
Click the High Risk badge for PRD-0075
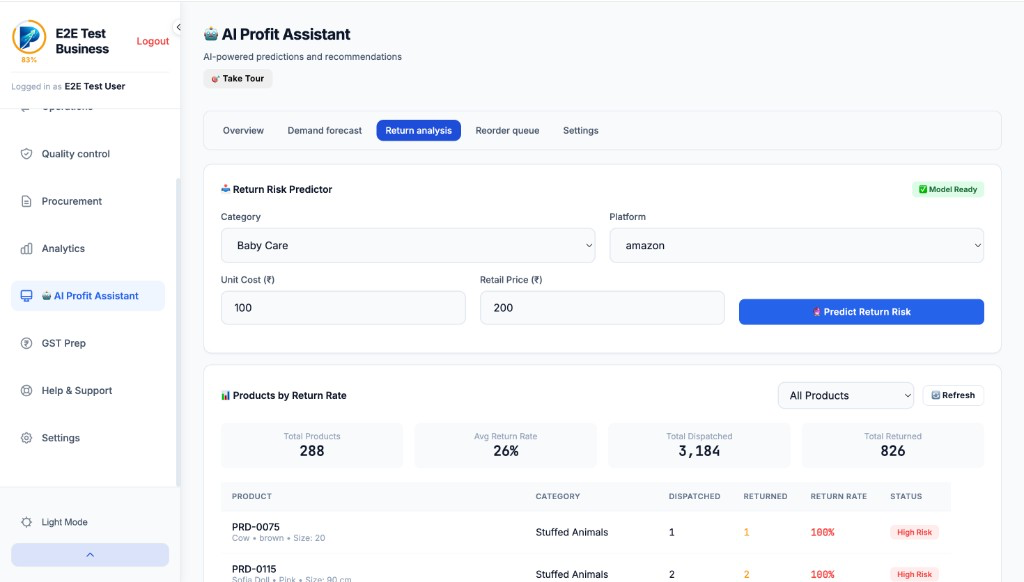tap(914, 532)
